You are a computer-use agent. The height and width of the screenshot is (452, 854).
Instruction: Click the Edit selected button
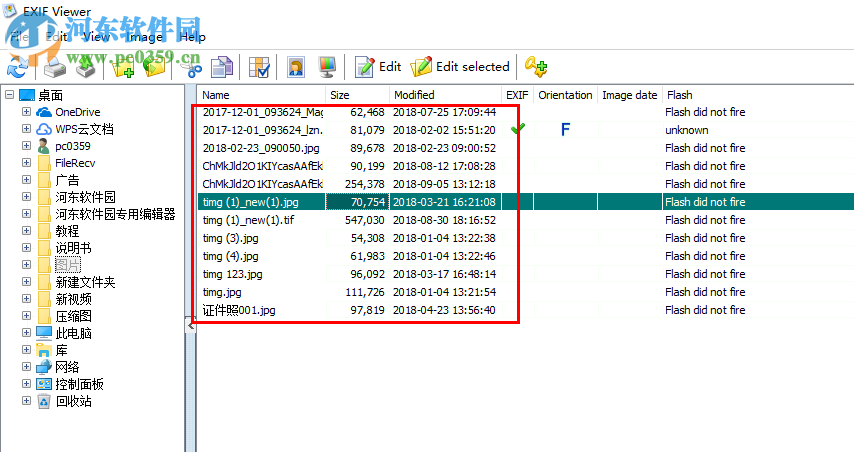pyautogui.click(x=460, y=67)
